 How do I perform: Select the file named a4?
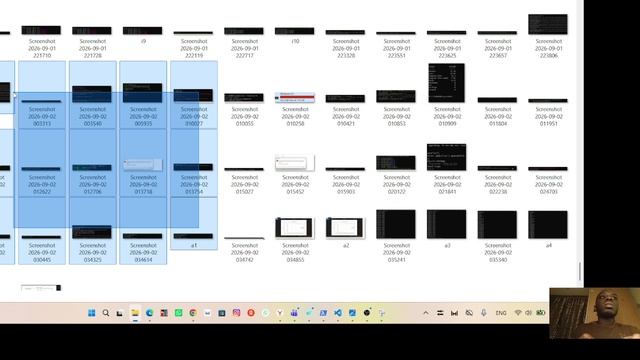[548, 229]
